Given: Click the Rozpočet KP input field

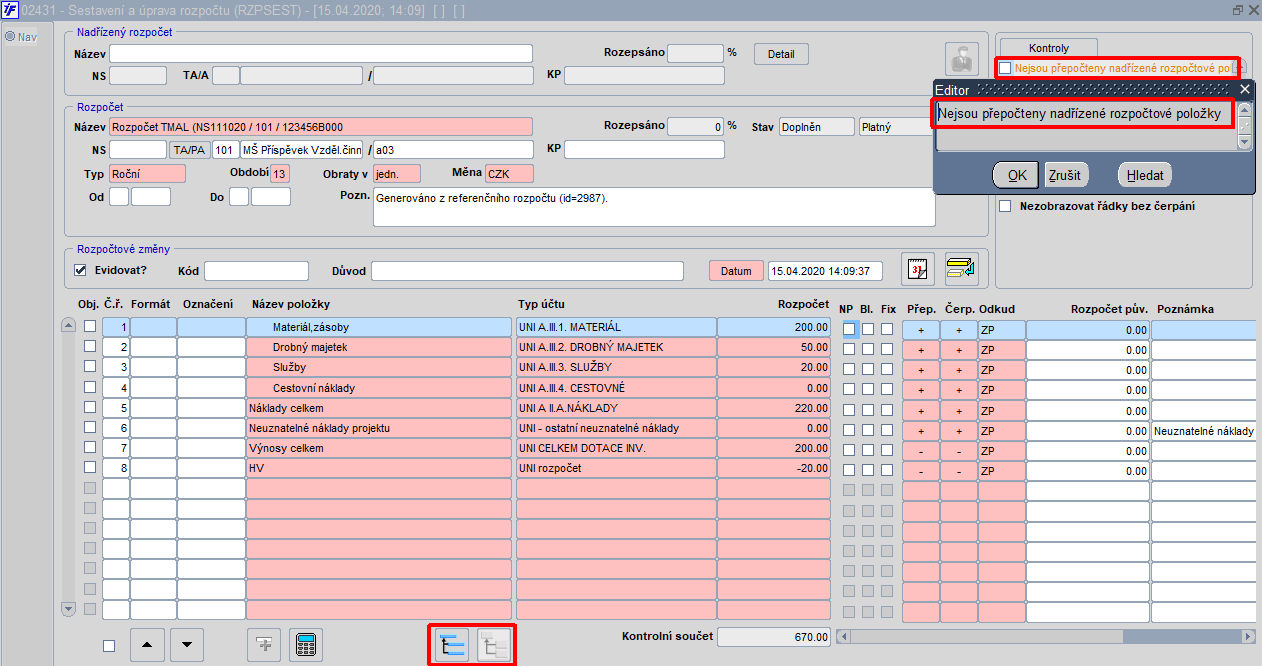Looking at the screenshot, I should click(645, 150).
